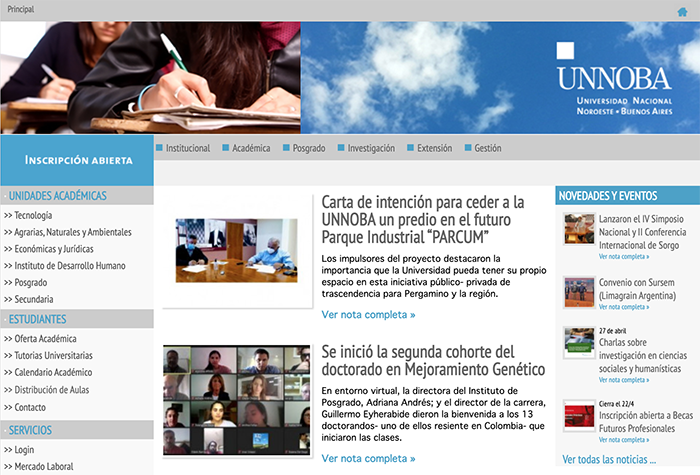Viewport: 700px width, 475px height.
Task: Open the Sorgo symposium news thumbnail
Action: (x=579, y=228)
